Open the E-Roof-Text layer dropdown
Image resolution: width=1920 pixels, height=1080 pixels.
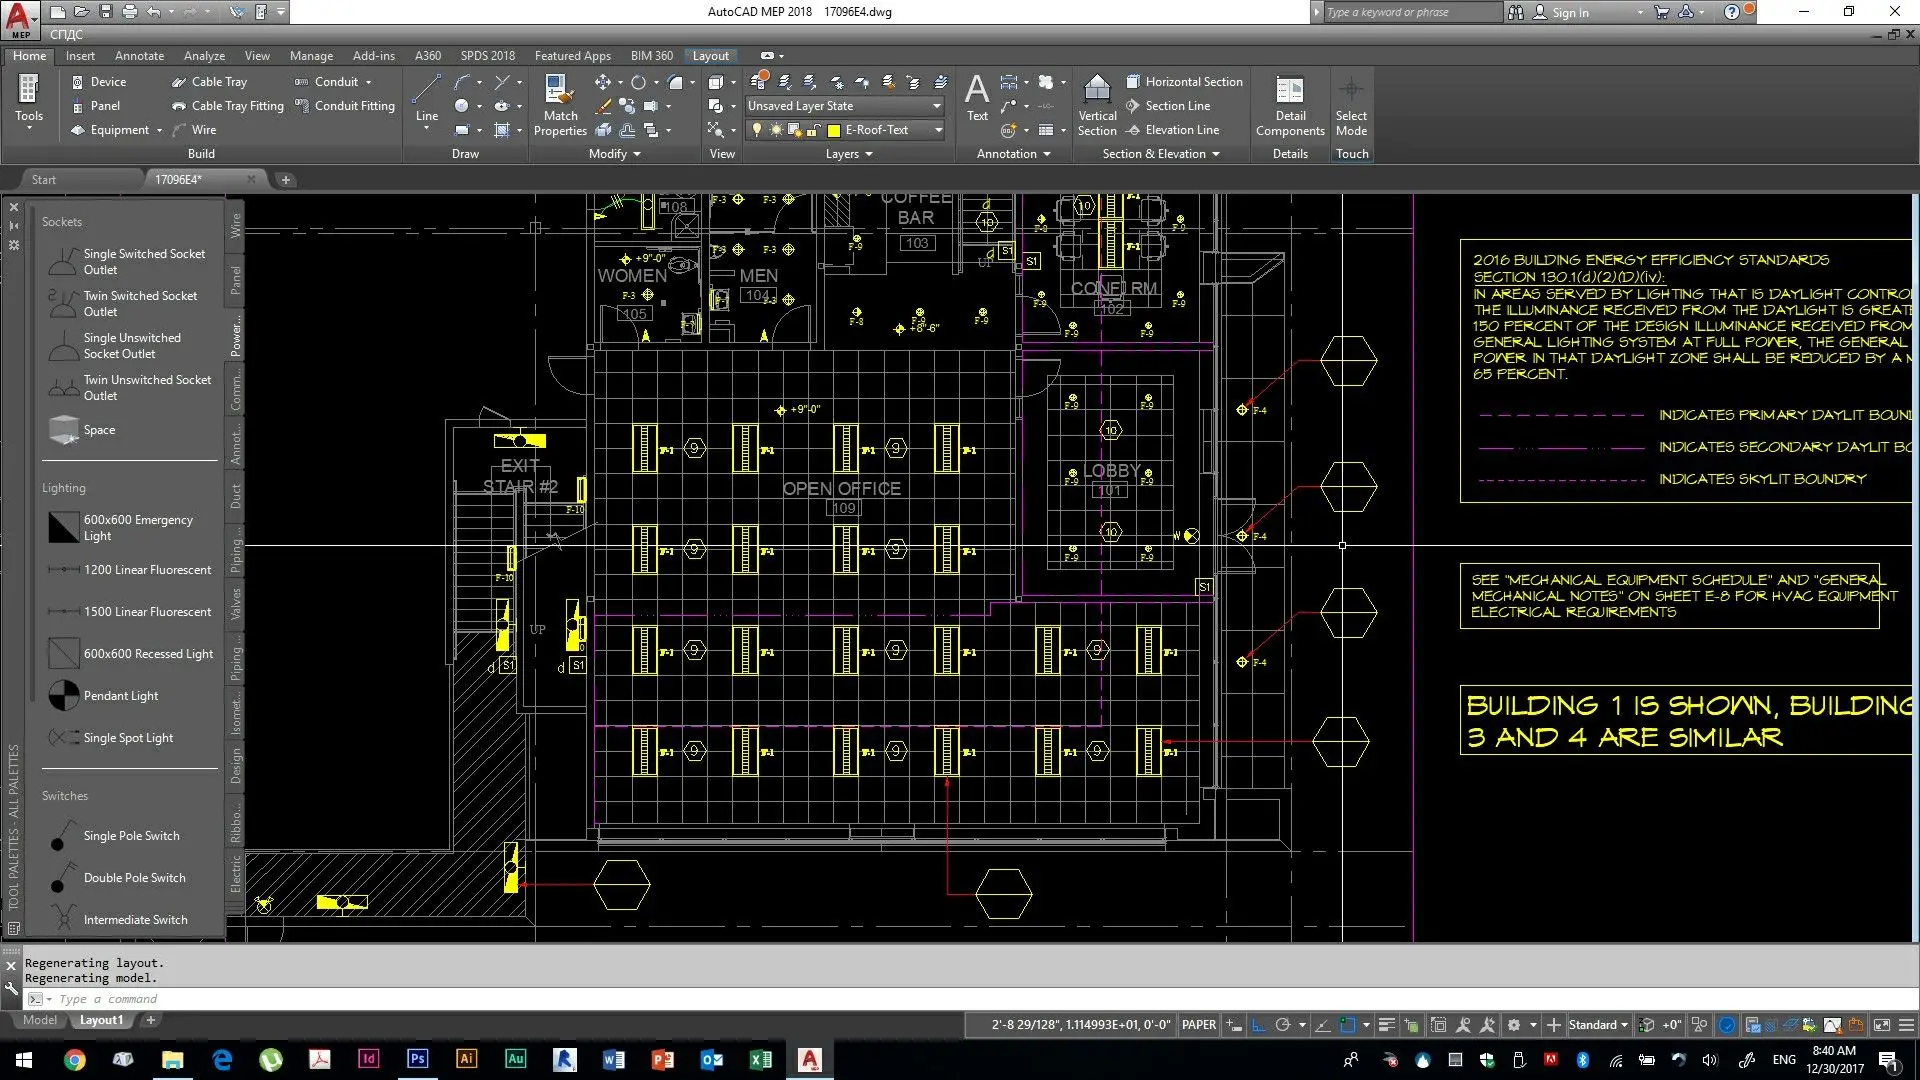[x=937, y=130]
